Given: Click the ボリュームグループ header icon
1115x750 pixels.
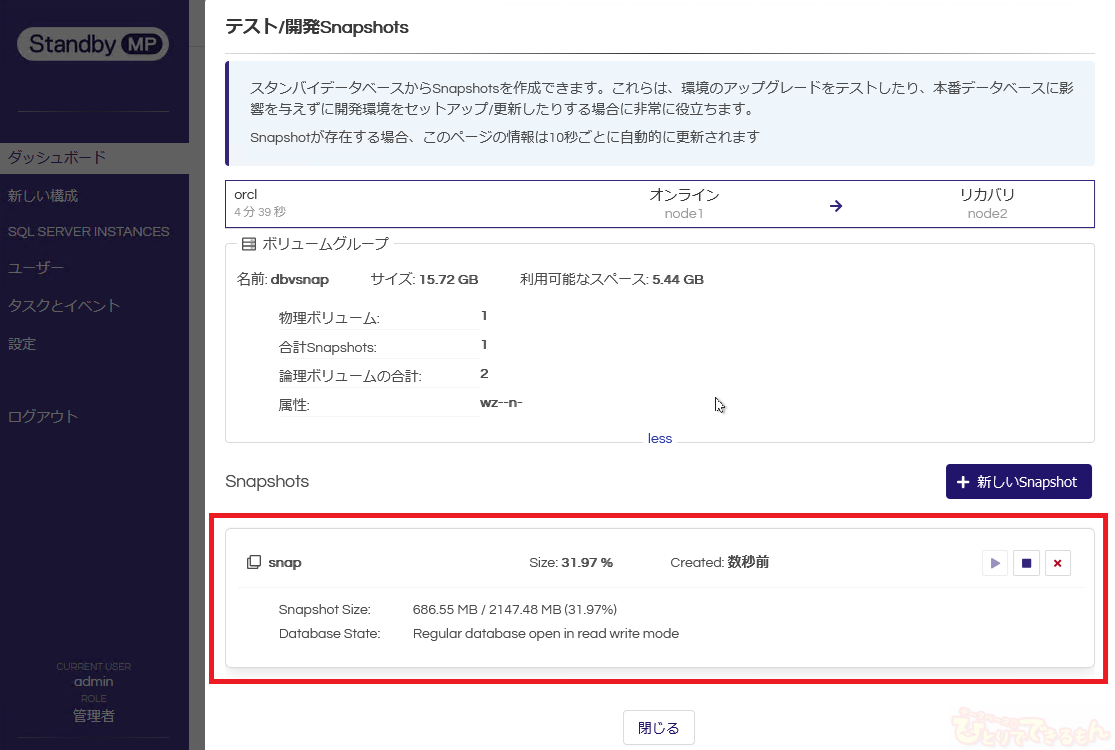Looking at the screenshot, I should click(x=249, y=243).
